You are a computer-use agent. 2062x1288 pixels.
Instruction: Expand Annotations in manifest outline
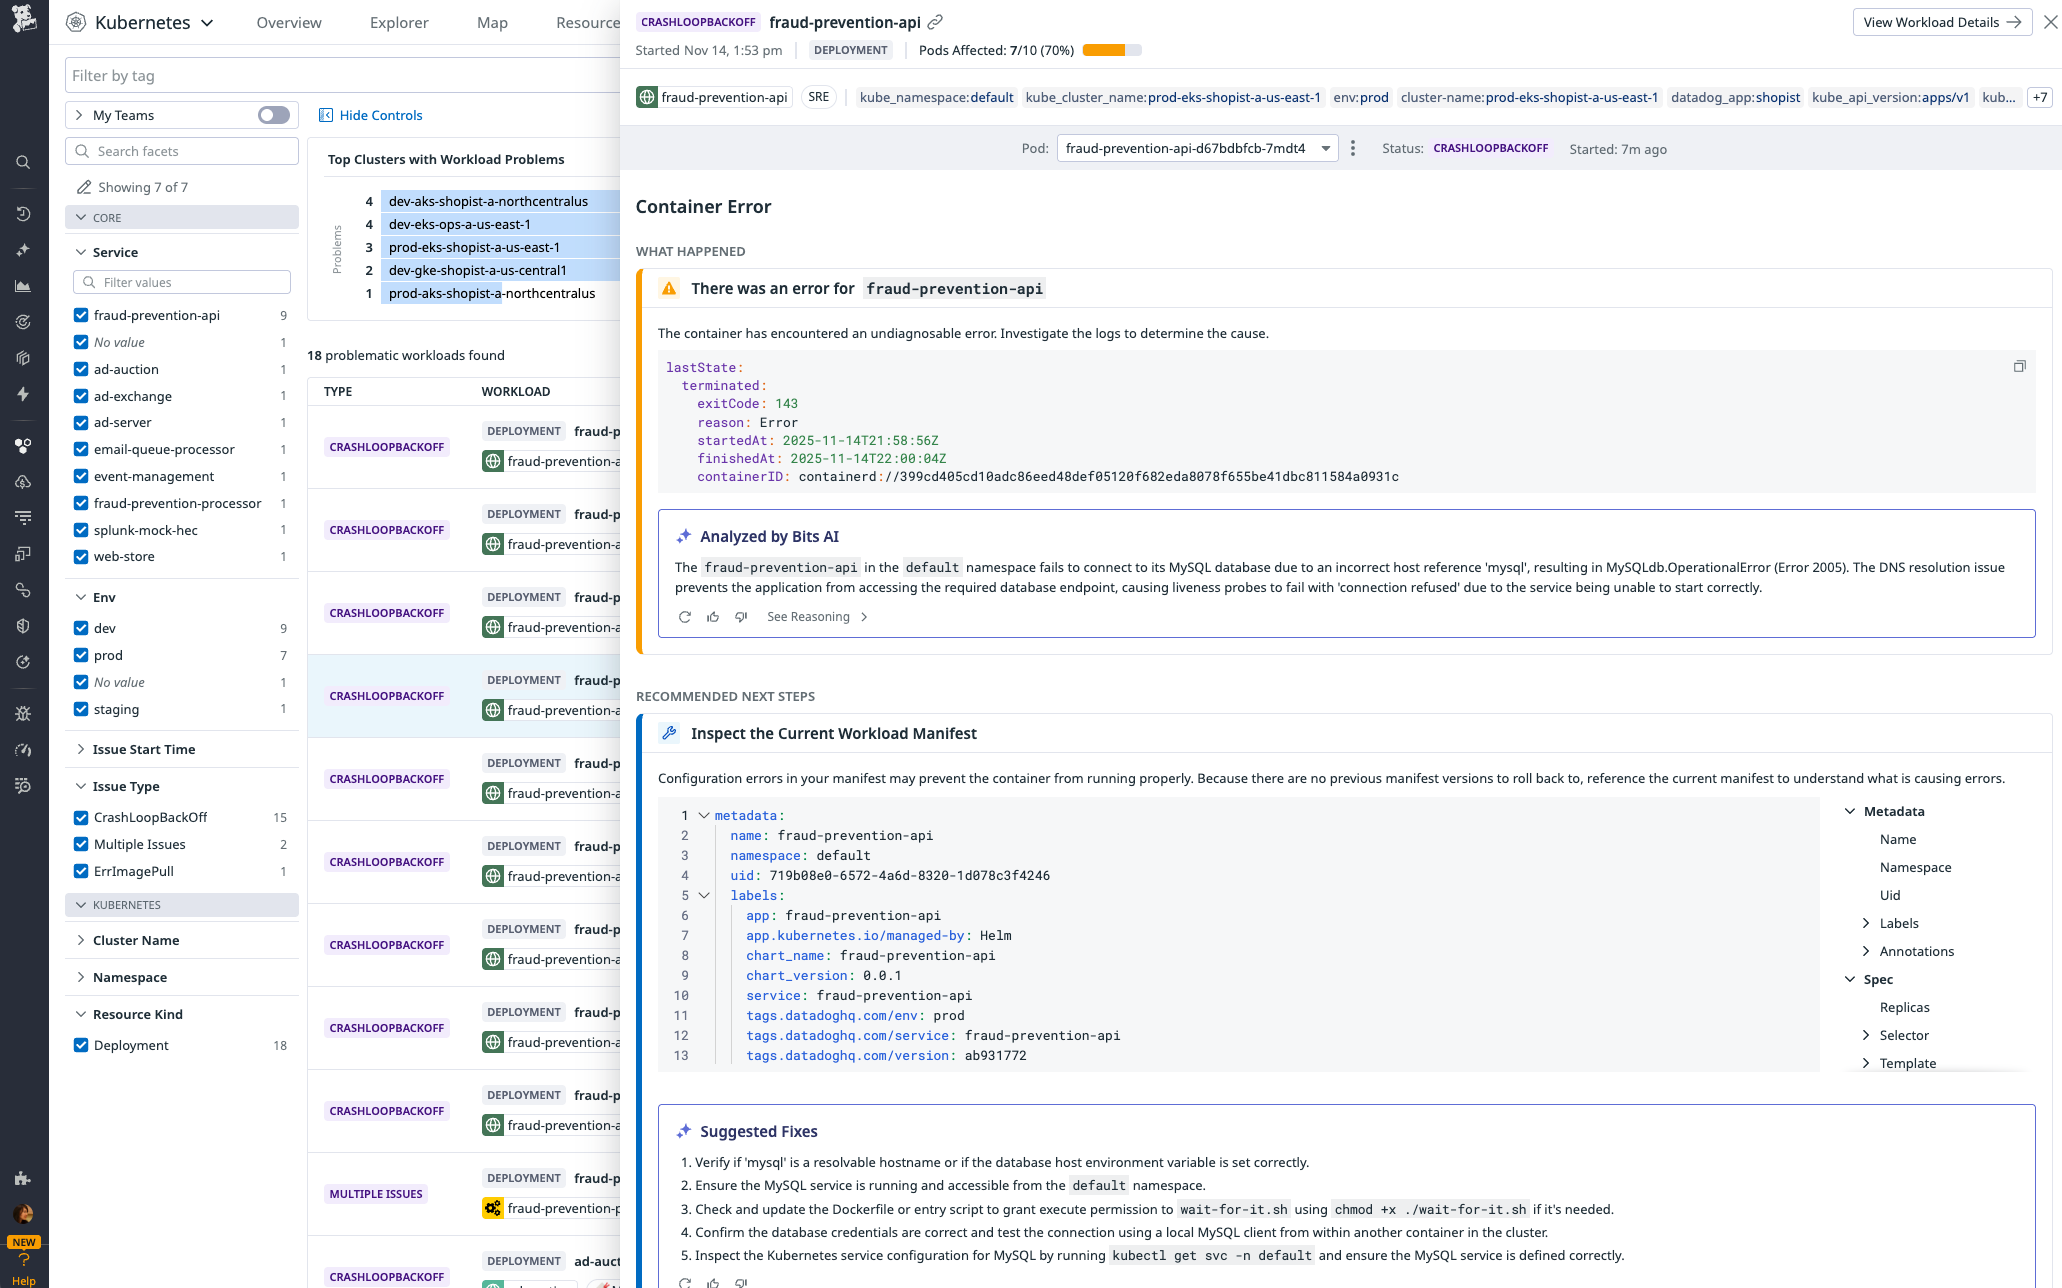(1866, 951)
